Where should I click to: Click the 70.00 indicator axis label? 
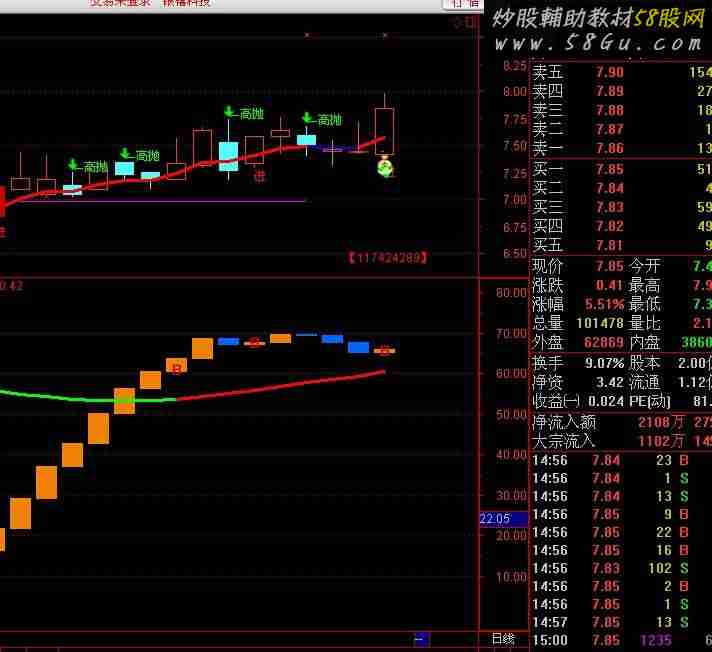(511, 334)
